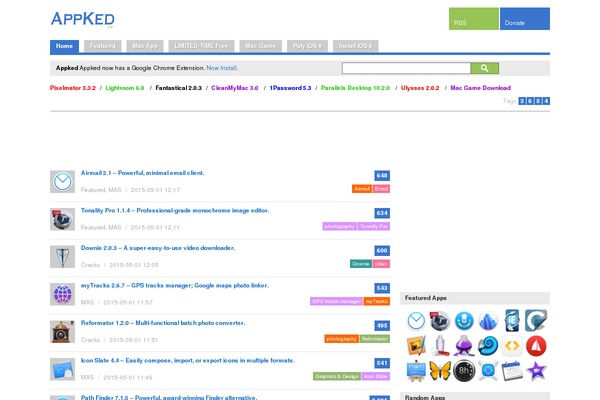Focus the search text field
This screenshot has height=400, width=600.
click(406, 68)
